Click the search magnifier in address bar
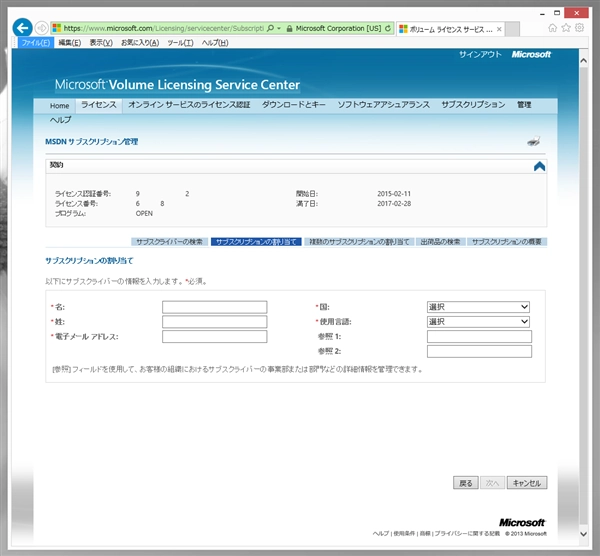Screen dimensions: 600x556 [270, 28]
